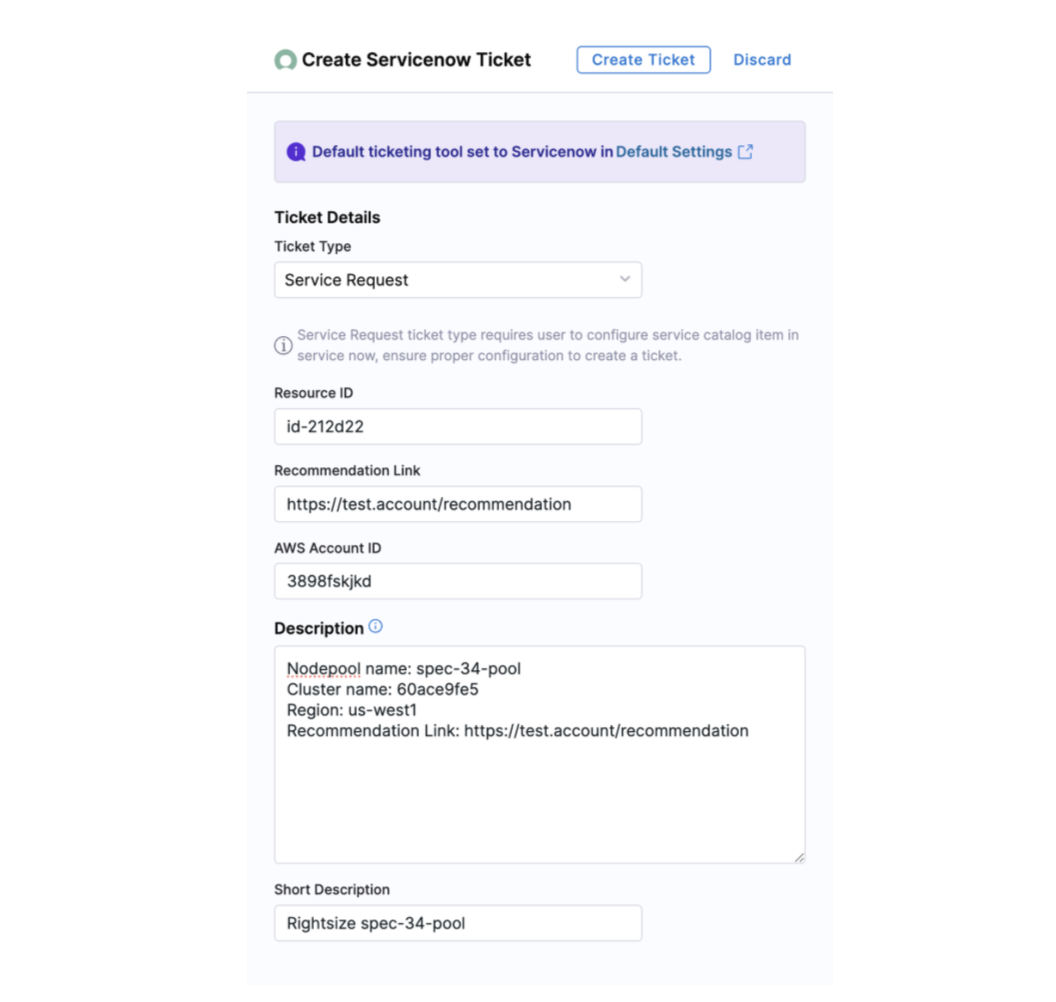Expand the Ticket Type dropdown chevron

coord(625,280)
